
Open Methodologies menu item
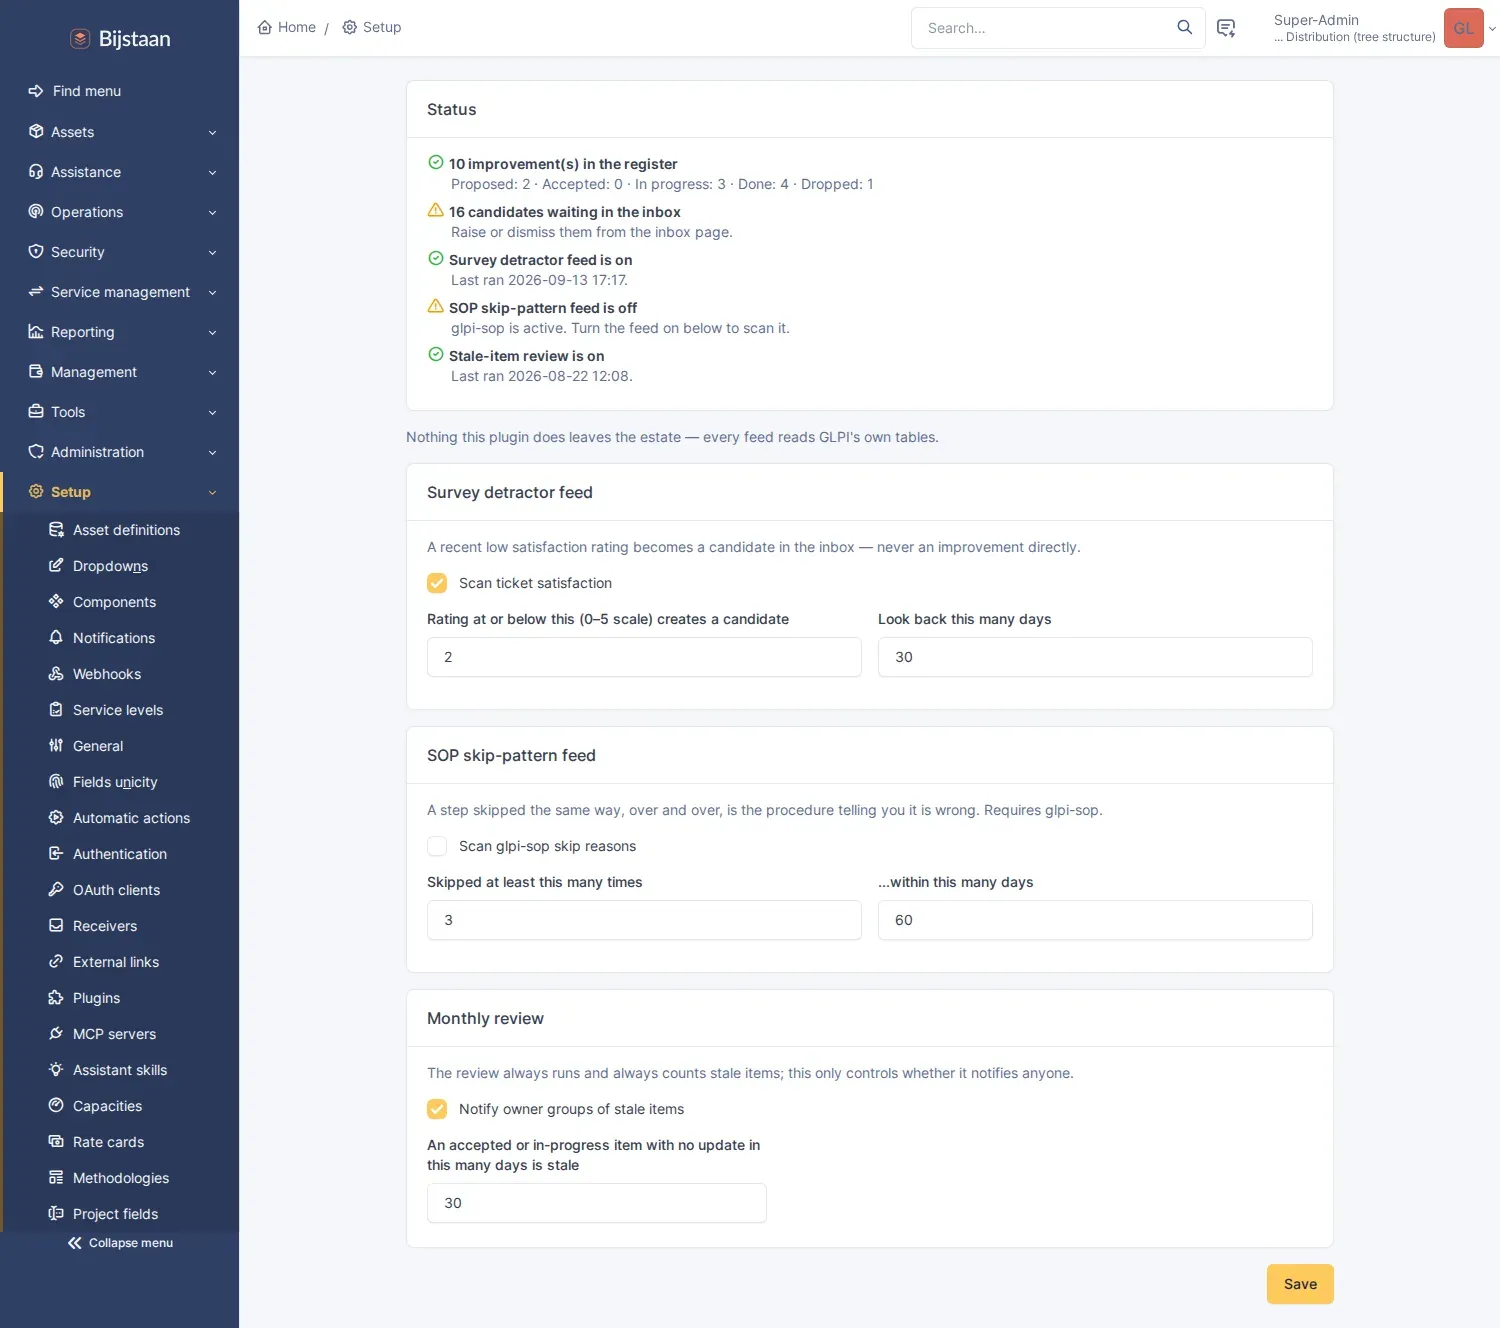(x=122, y=1178)
